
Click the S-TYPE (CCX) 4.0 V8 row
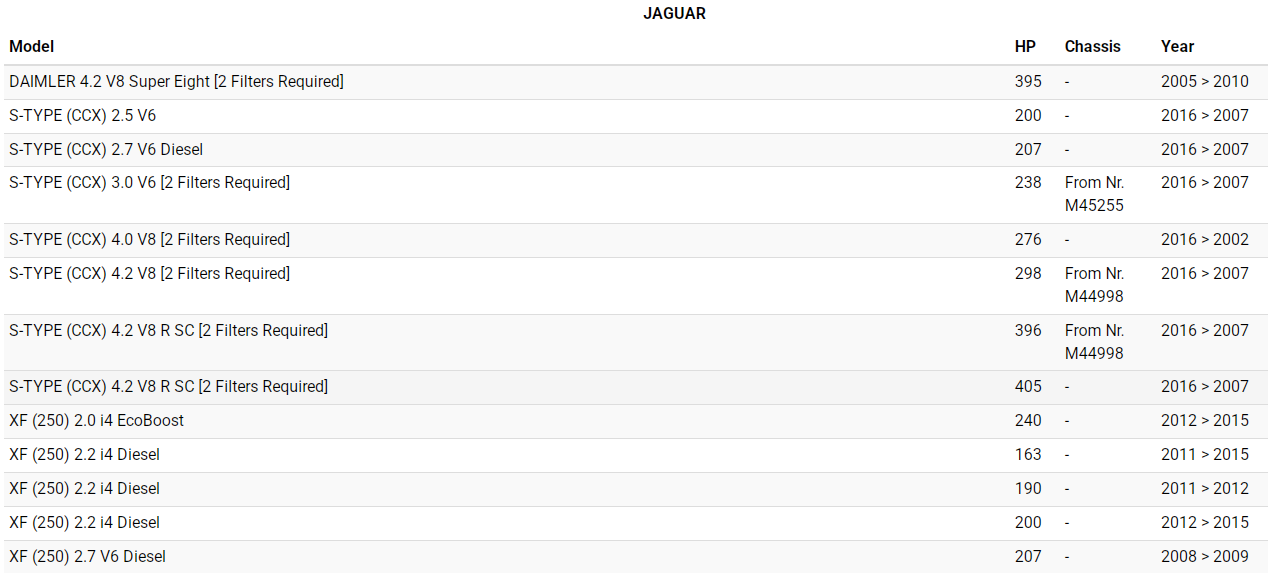coord(149,240)
